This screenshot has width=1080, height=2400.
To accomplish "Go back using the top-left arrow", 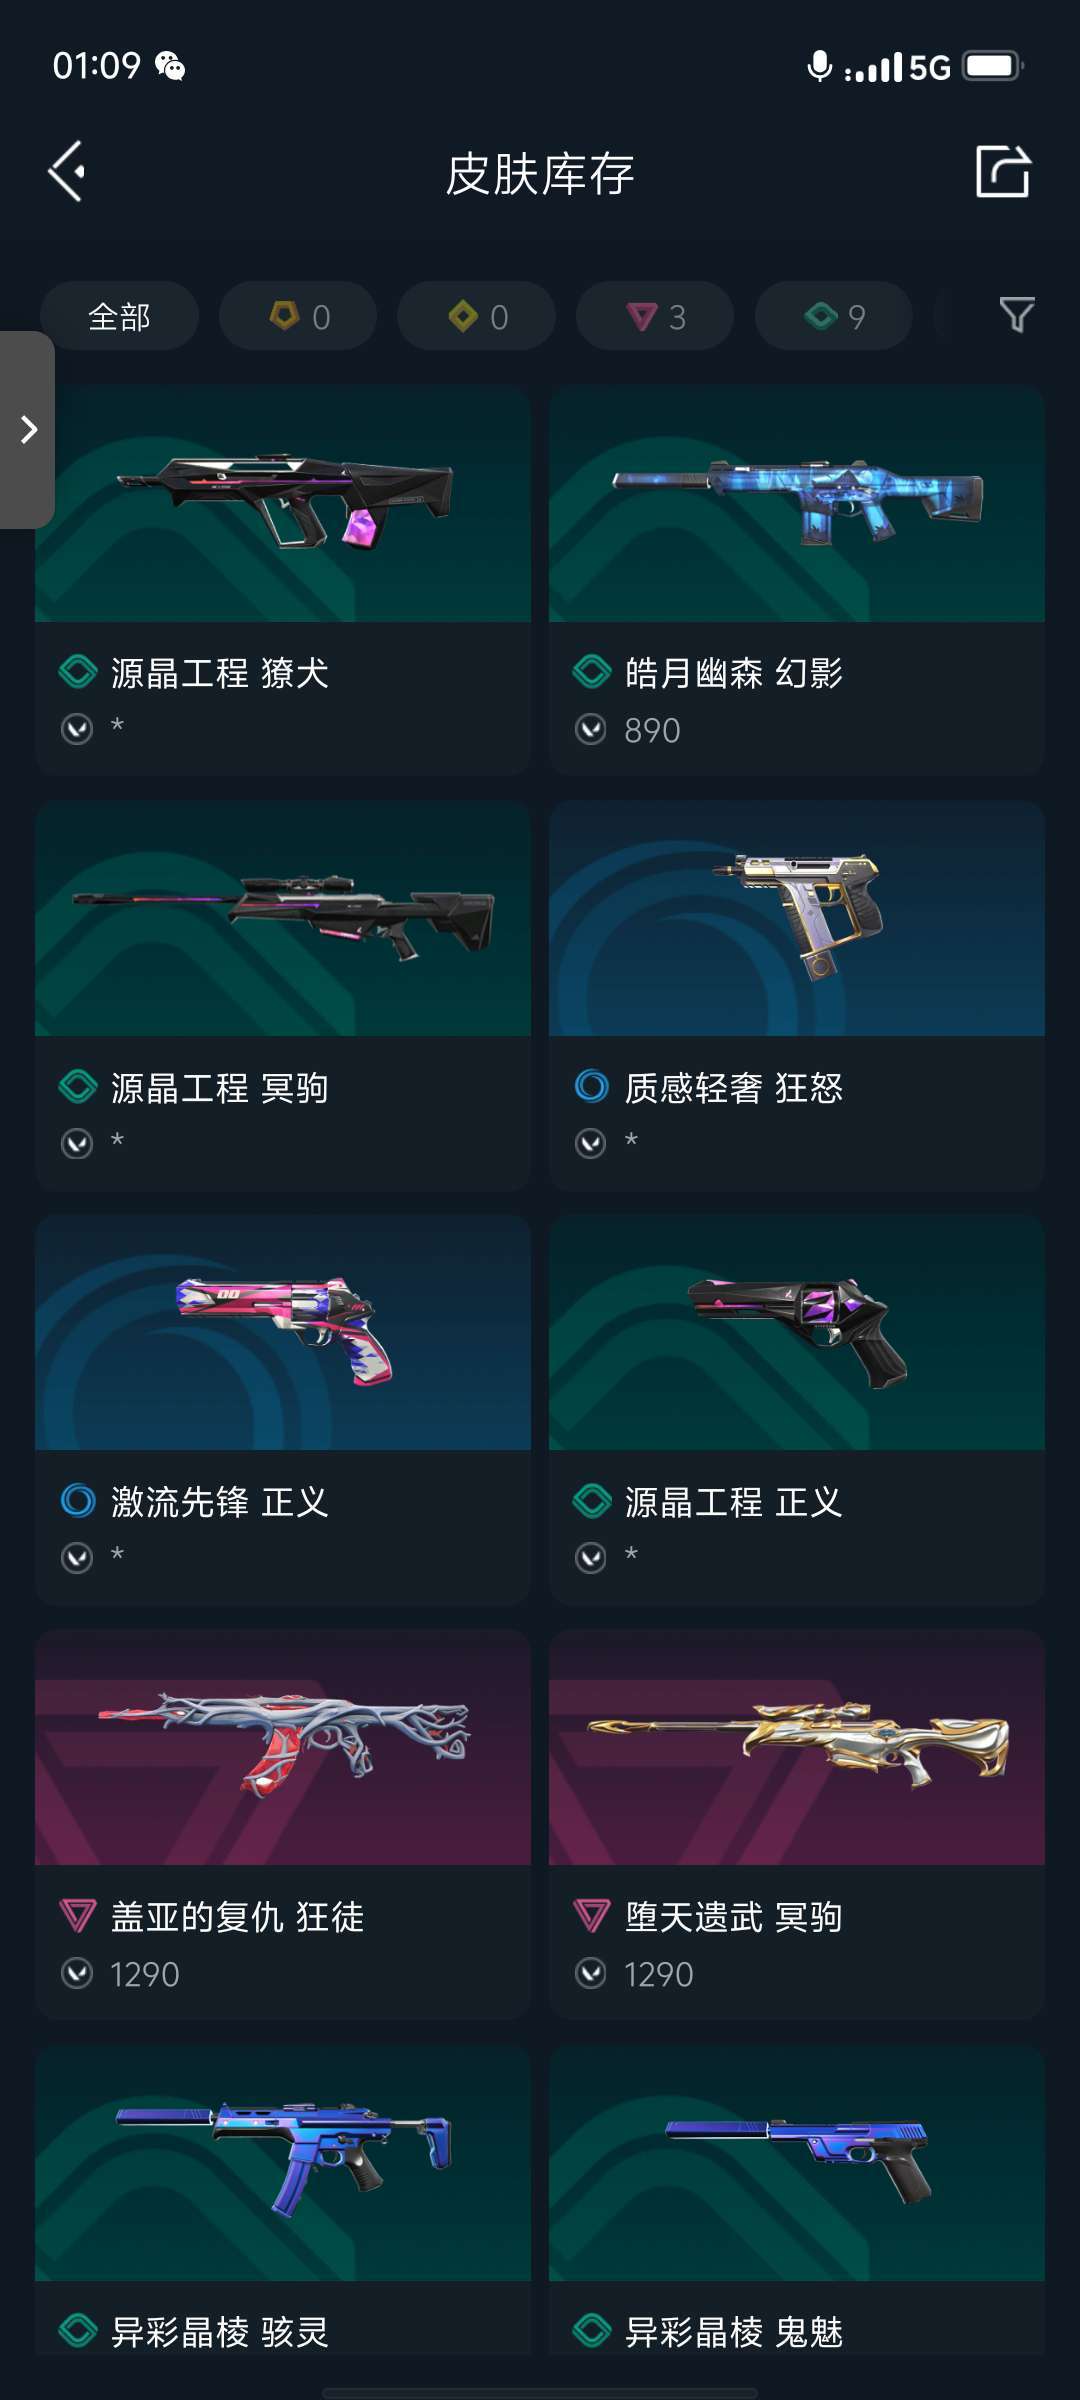I will coord(68,172).
